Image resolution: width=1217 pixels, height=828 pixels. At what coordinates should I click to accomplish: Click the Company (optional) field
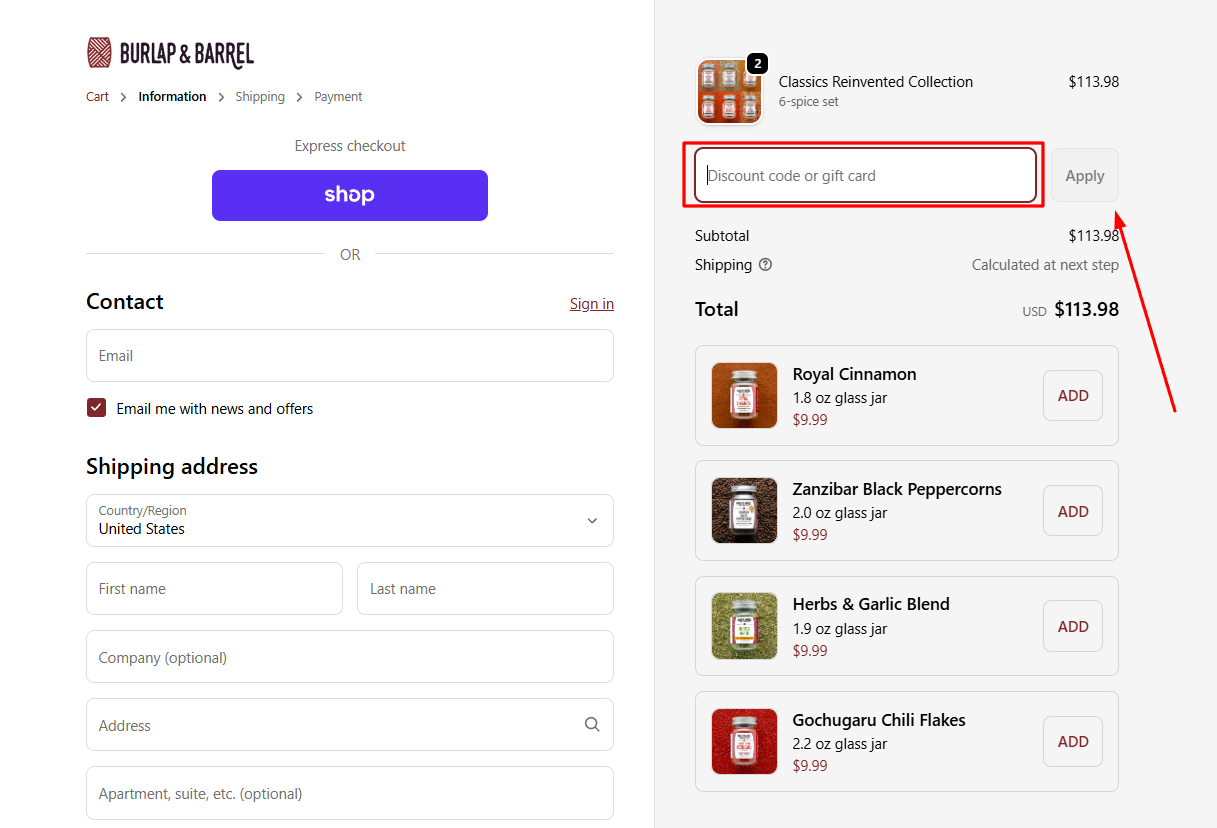350,656
